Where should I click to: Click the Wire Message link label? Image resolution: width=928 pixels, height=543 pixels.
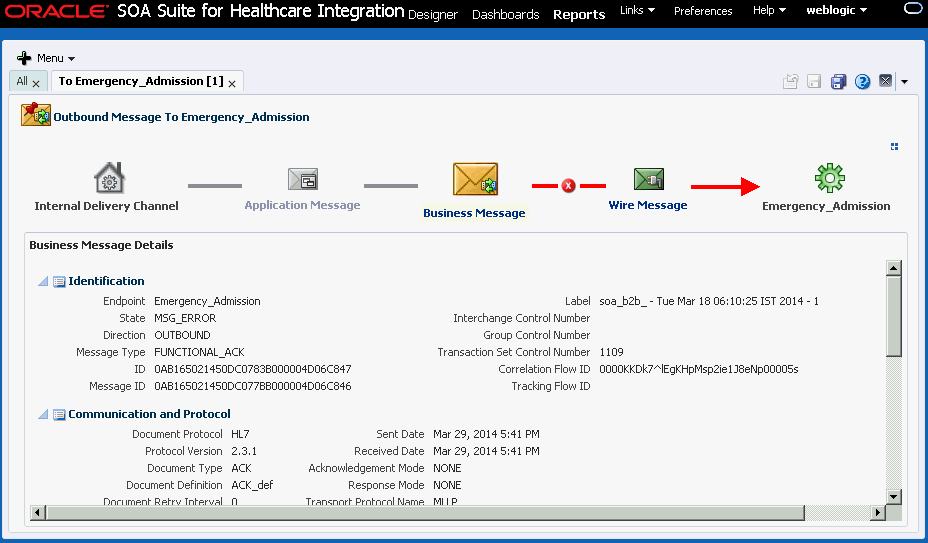pos(648,205)
